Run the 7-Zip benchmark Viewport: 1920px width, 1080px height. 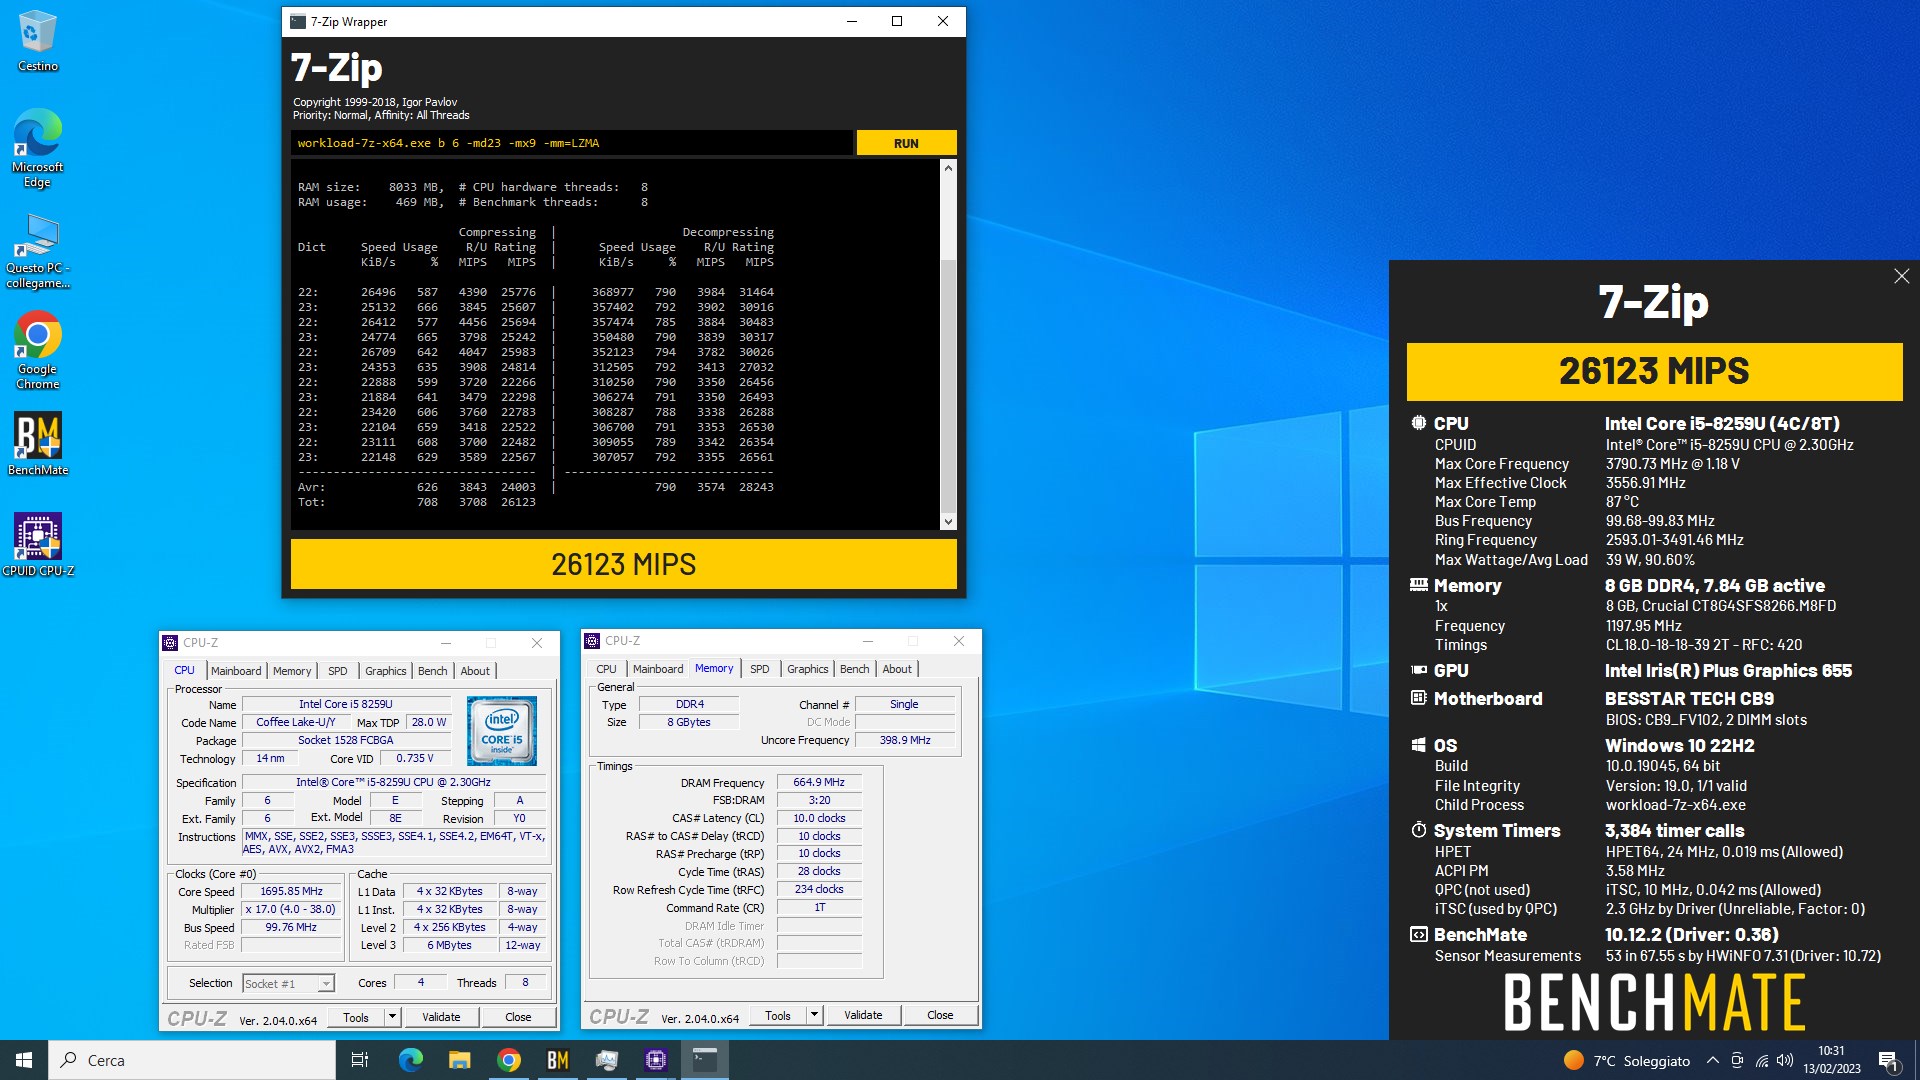(906, 143)
